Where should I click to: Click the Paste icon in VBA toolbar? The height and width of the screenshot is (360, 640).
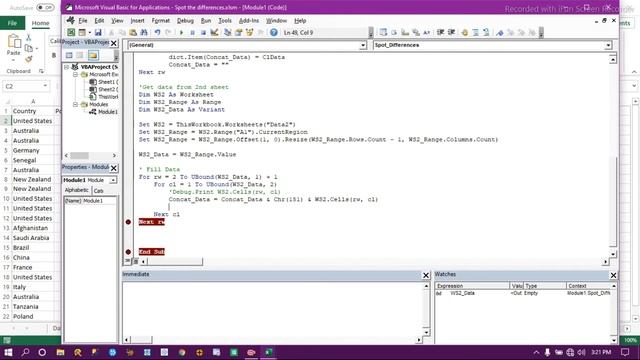[133, 32]
